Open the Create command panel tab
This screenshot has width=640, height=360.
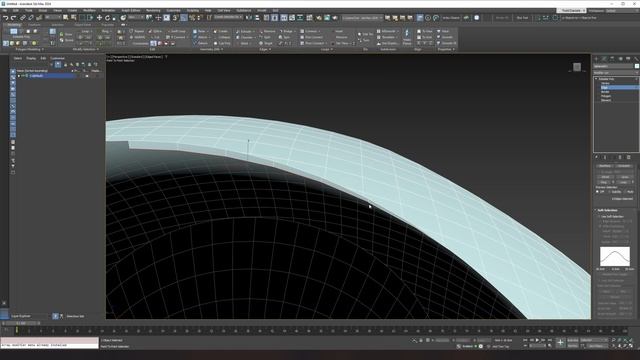pyautogui.click(x=597, y=59)
